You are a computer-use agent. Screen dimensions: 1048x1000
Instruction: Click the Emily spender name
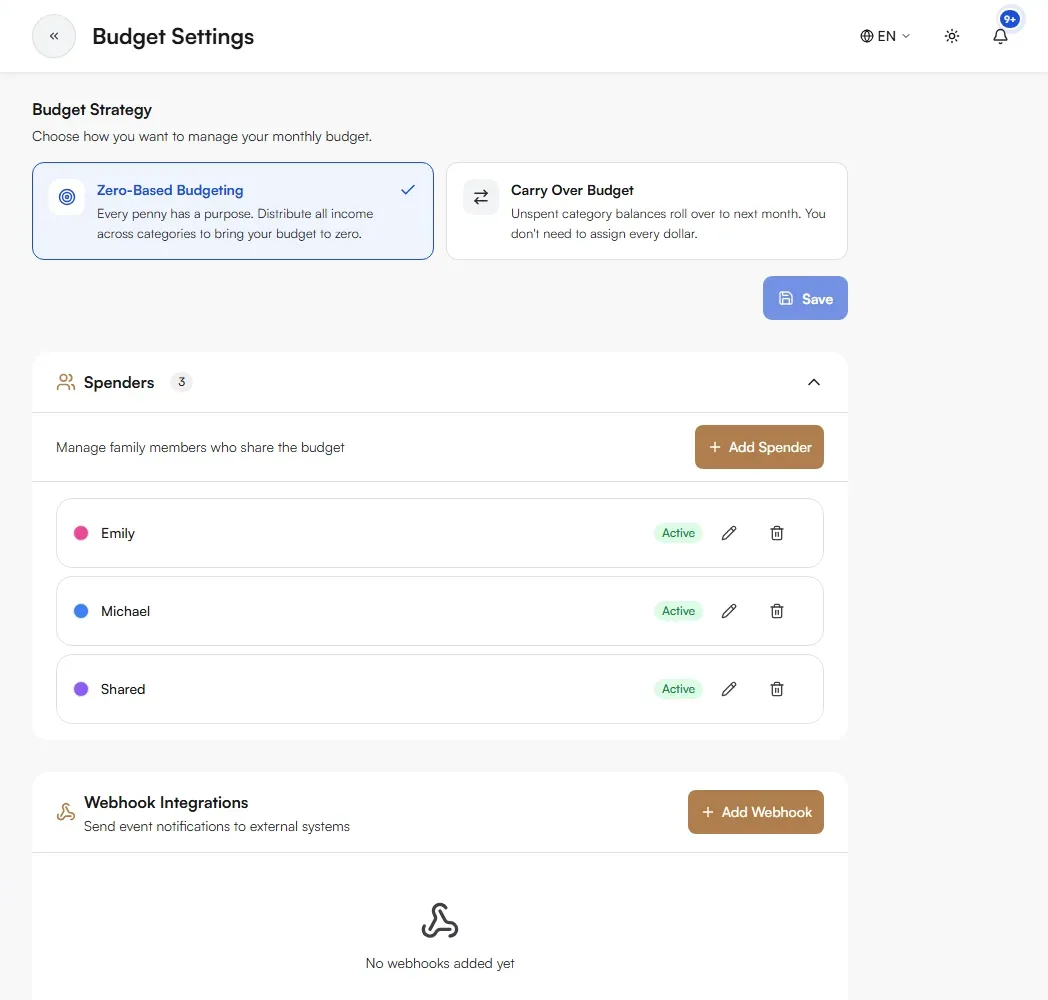pyautogui.click(x=118, y=533)
